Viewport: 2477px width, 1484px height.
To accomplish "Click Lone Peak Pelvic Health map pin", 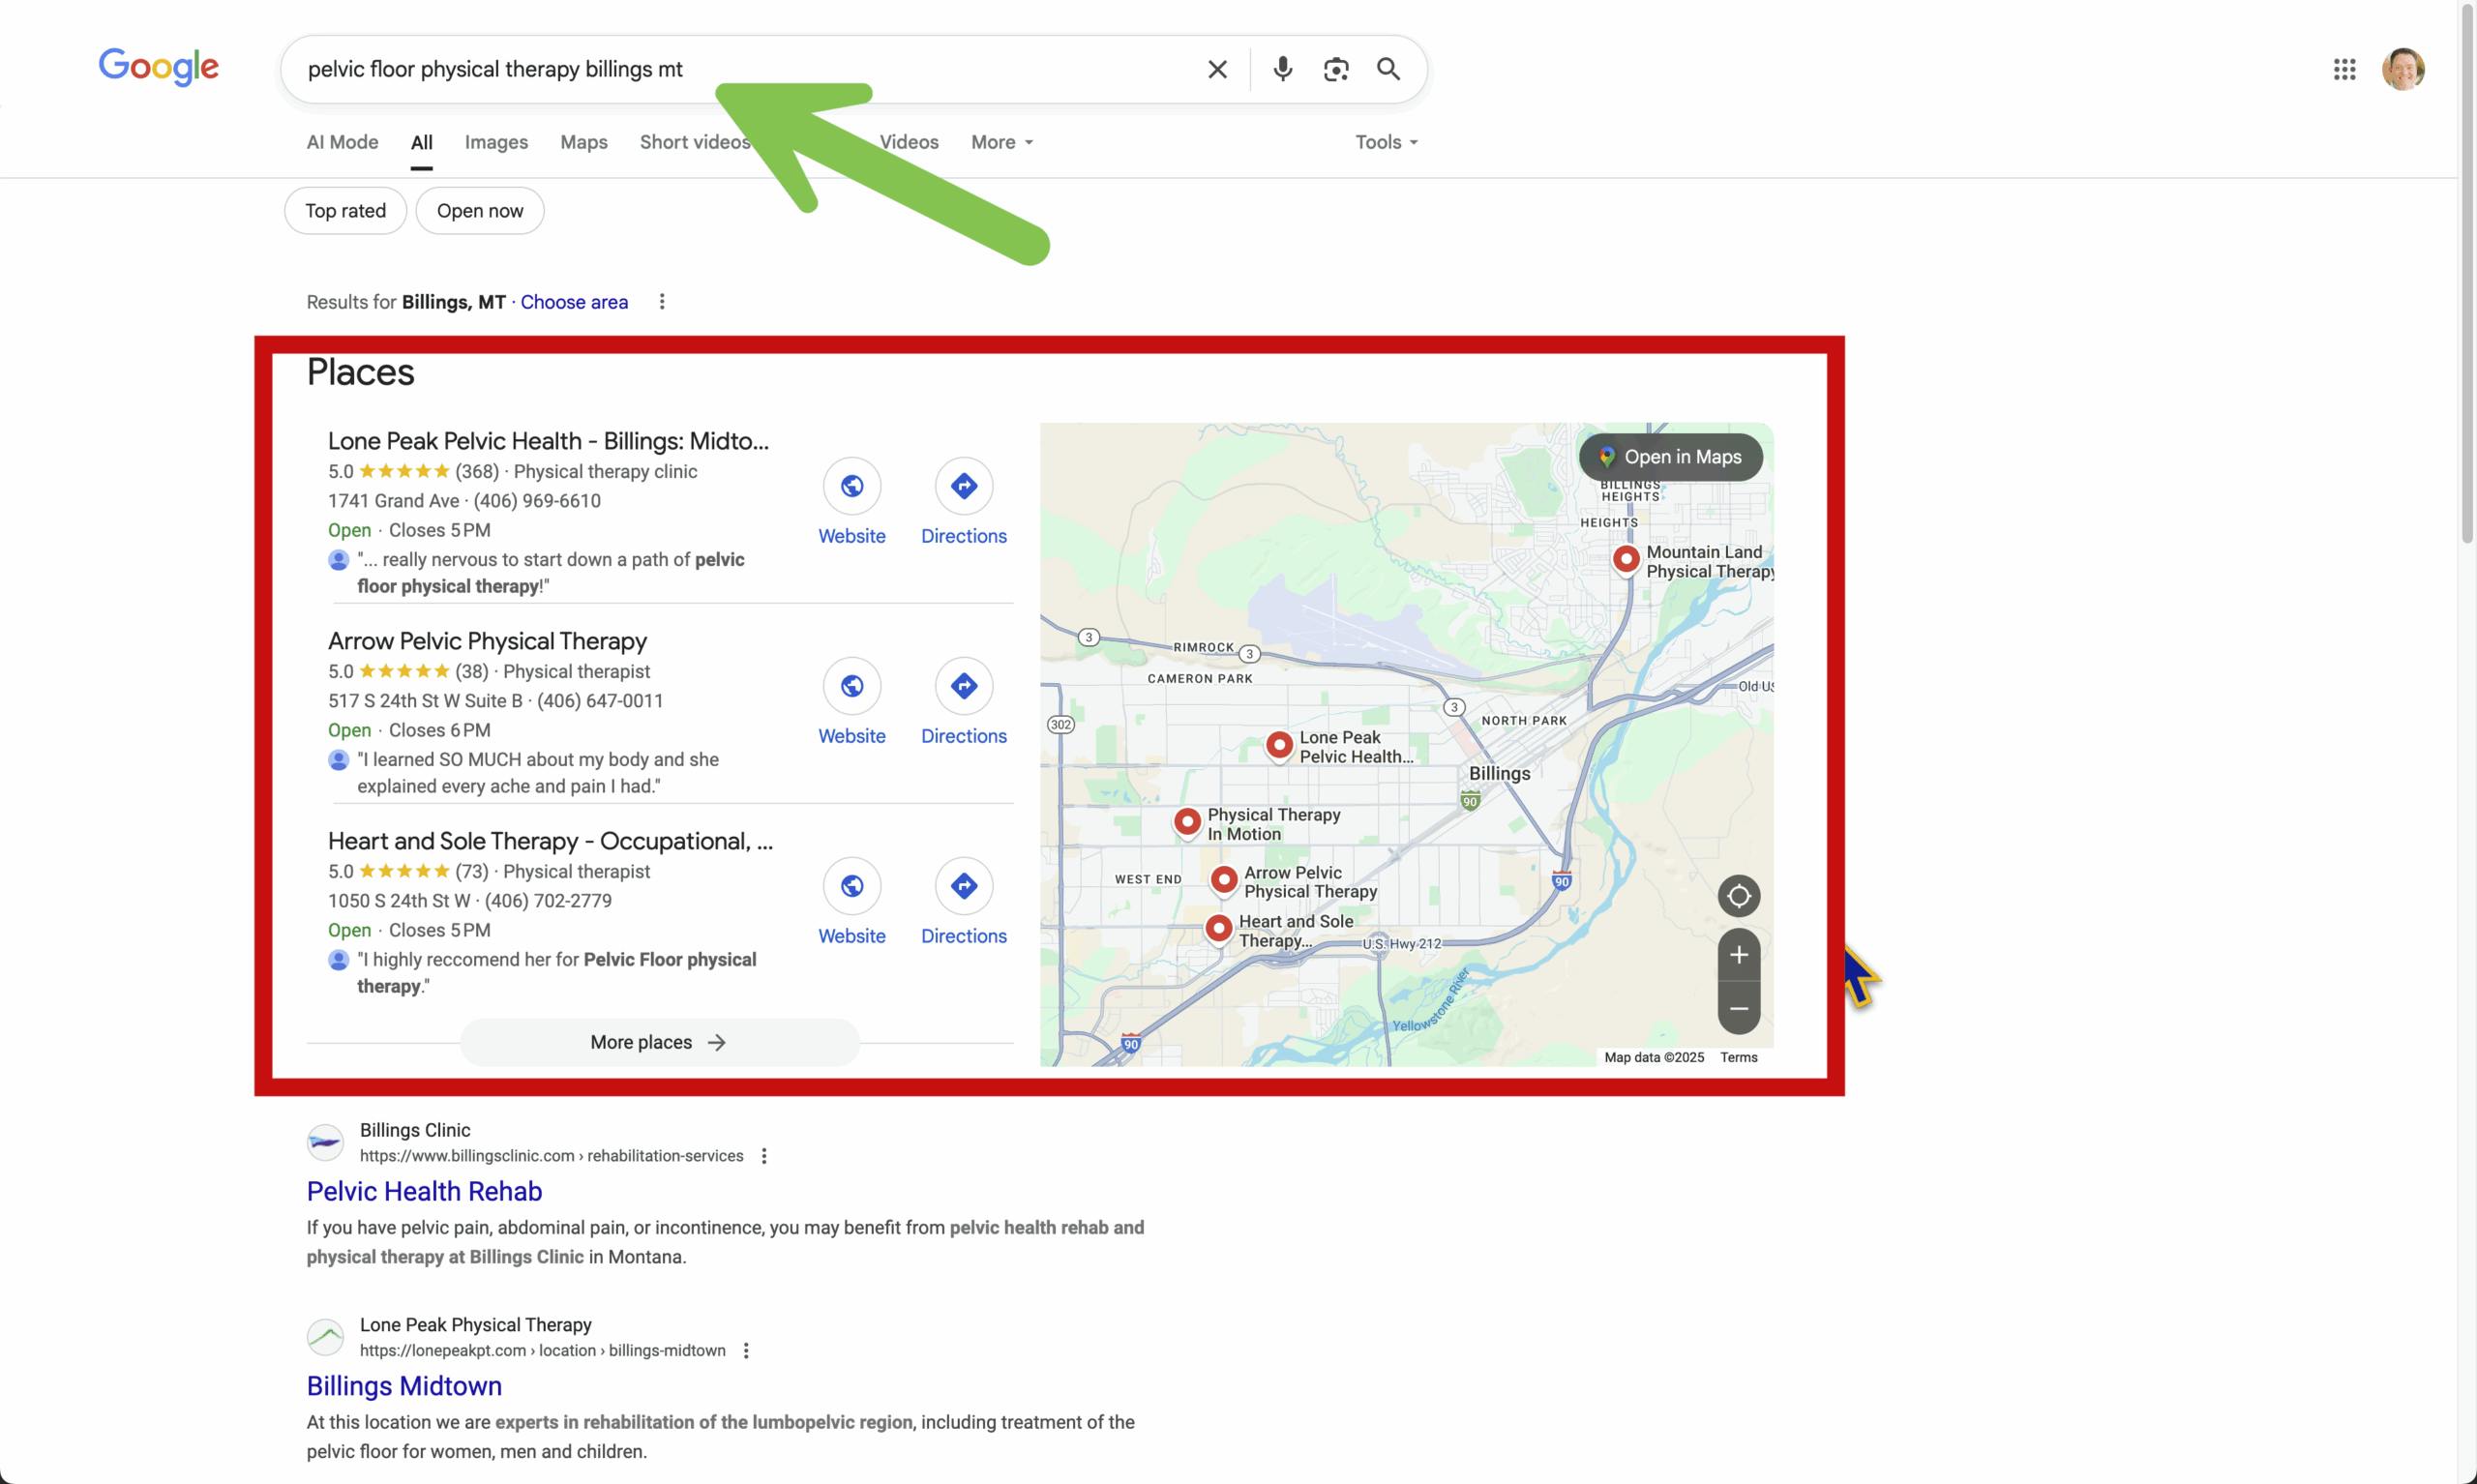I will point(1279,745).
